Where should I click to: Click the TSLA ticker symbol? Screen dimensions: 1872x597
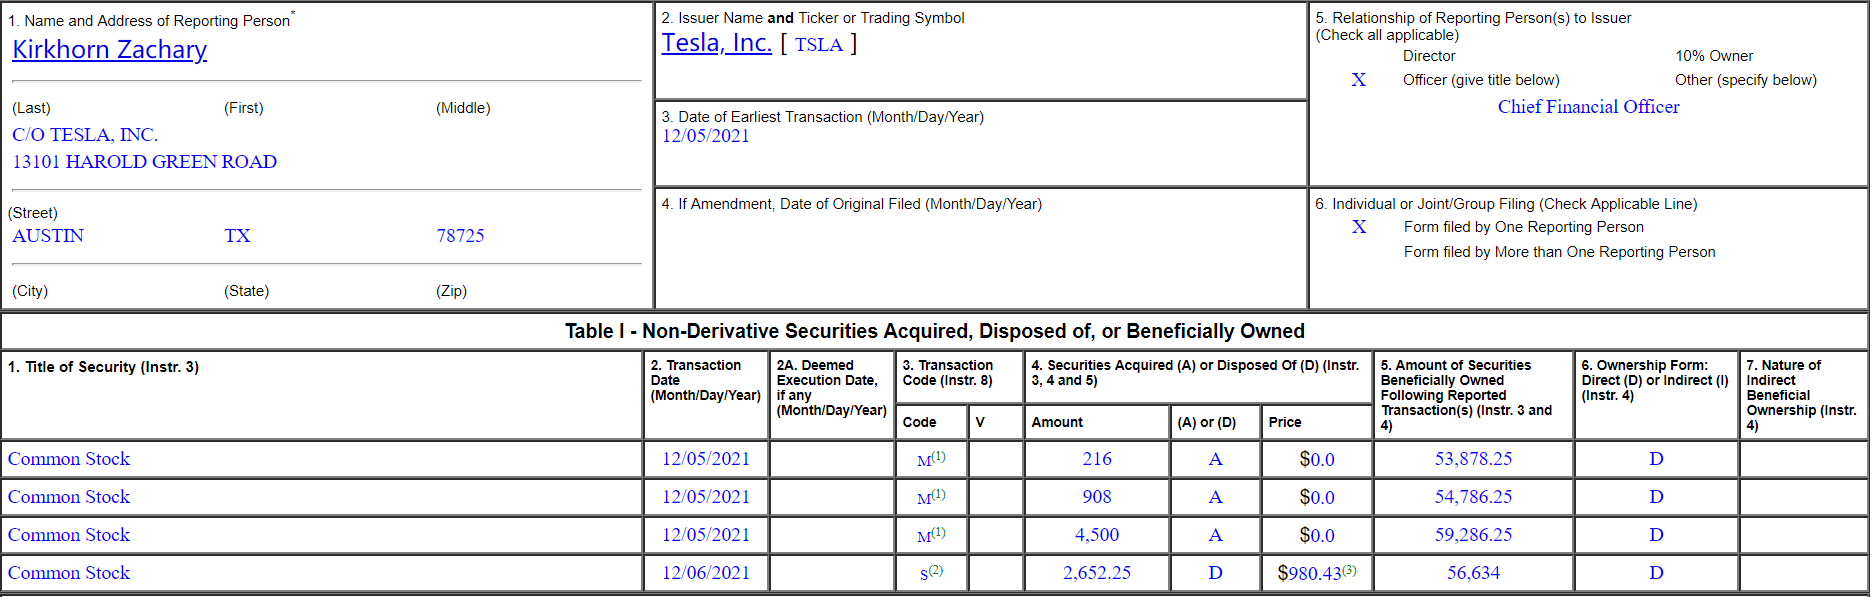click(818, 45)
